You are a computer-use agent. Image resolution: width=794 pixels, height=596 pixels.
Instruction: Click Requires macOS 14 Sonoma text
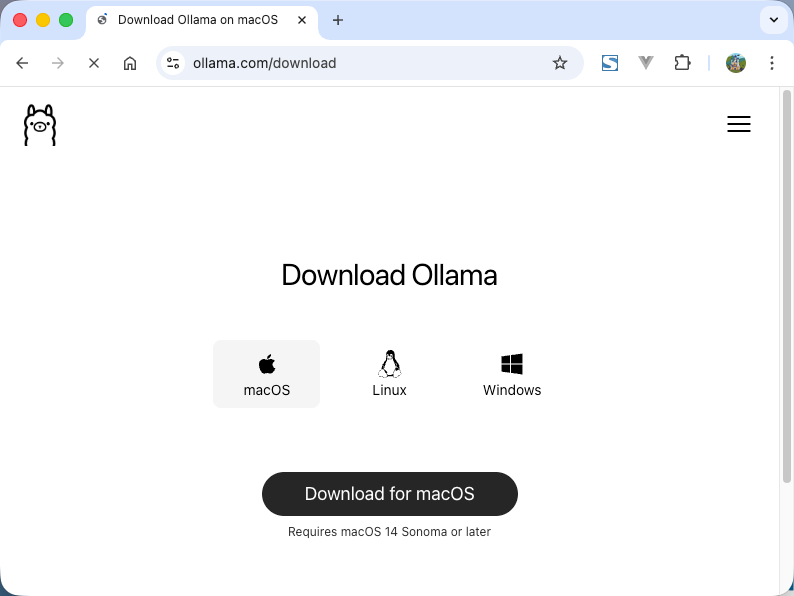(x=389, y=532)
